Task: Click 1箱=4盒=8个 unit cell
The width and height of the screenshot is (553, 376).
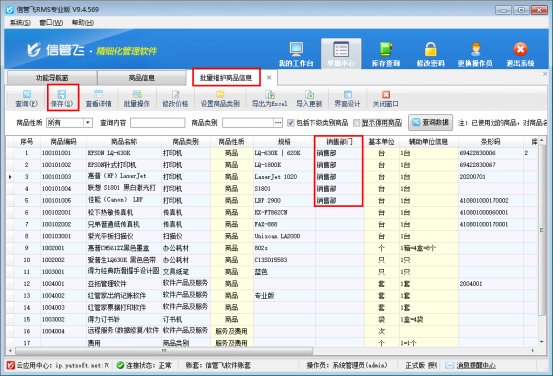Action: 428,248
